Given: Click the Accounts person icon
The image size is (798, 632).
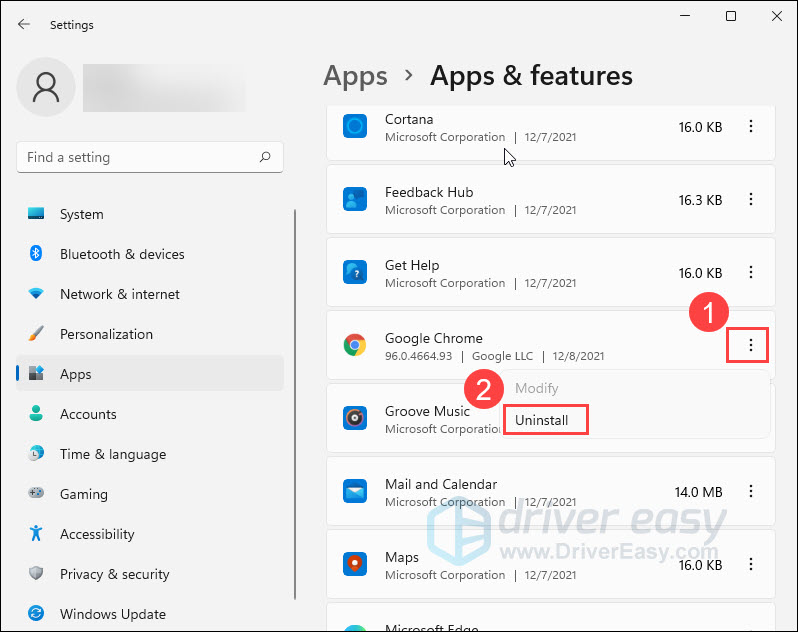Looking at the screenshot, I should (x=36, y=413).
